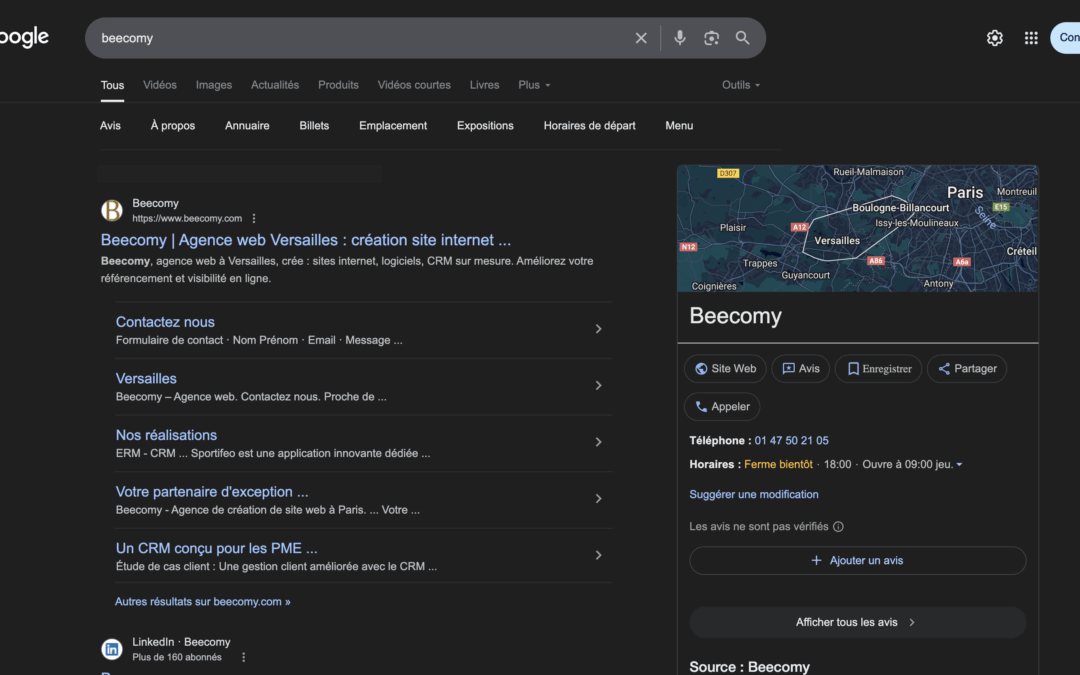Image resolution: width=1080 pixels, height=675 pixels.
Task: Select the Billets filter chip
Action: (314, 125)
